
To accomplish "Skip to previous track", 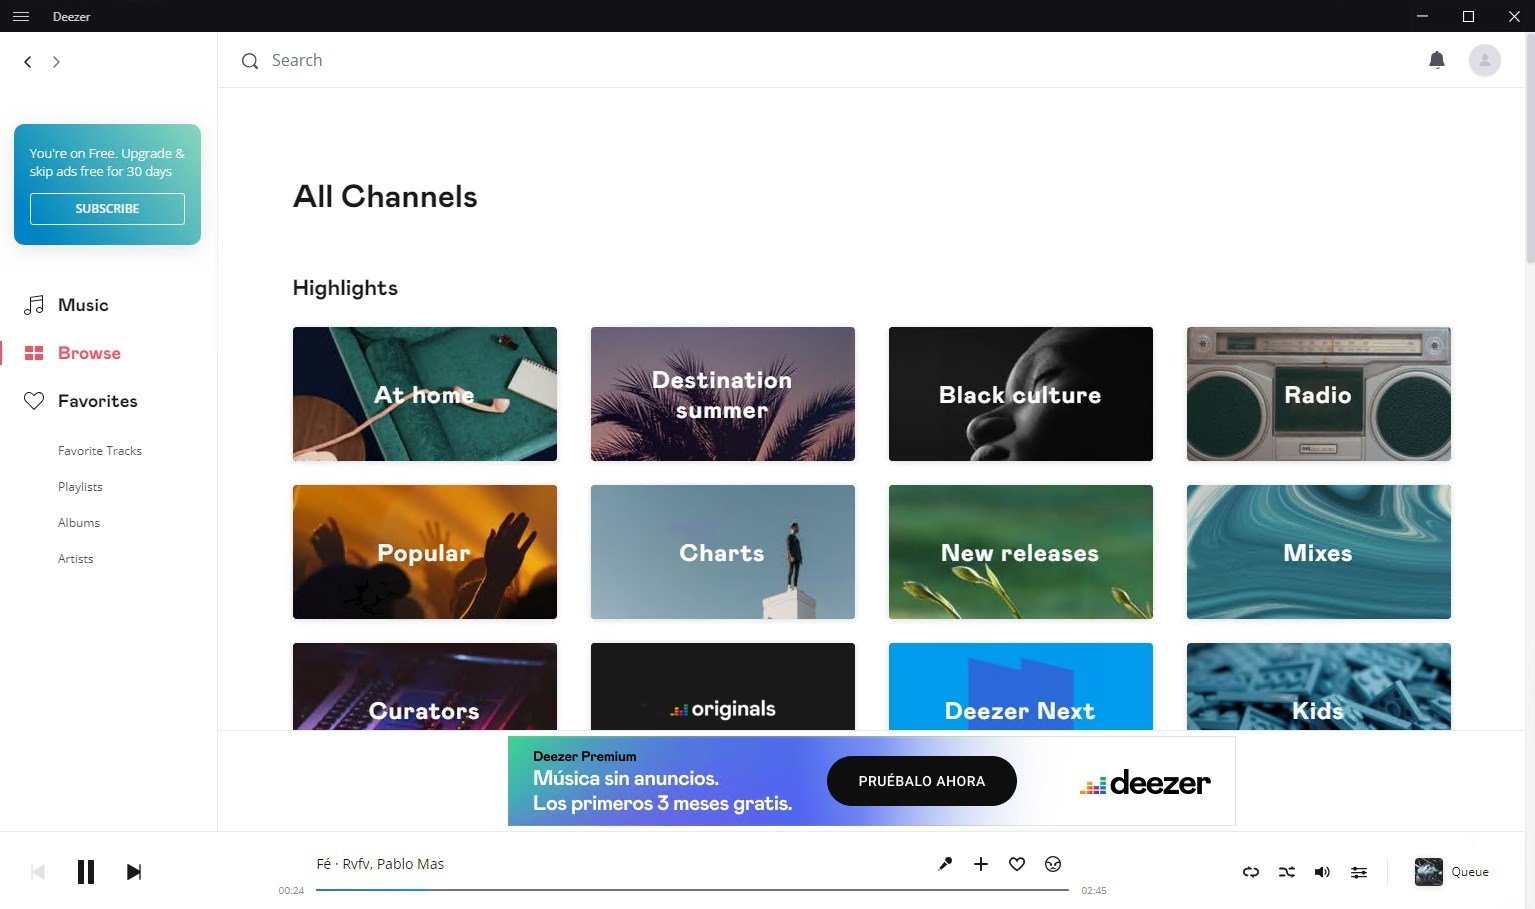I will tap(38, 872).
